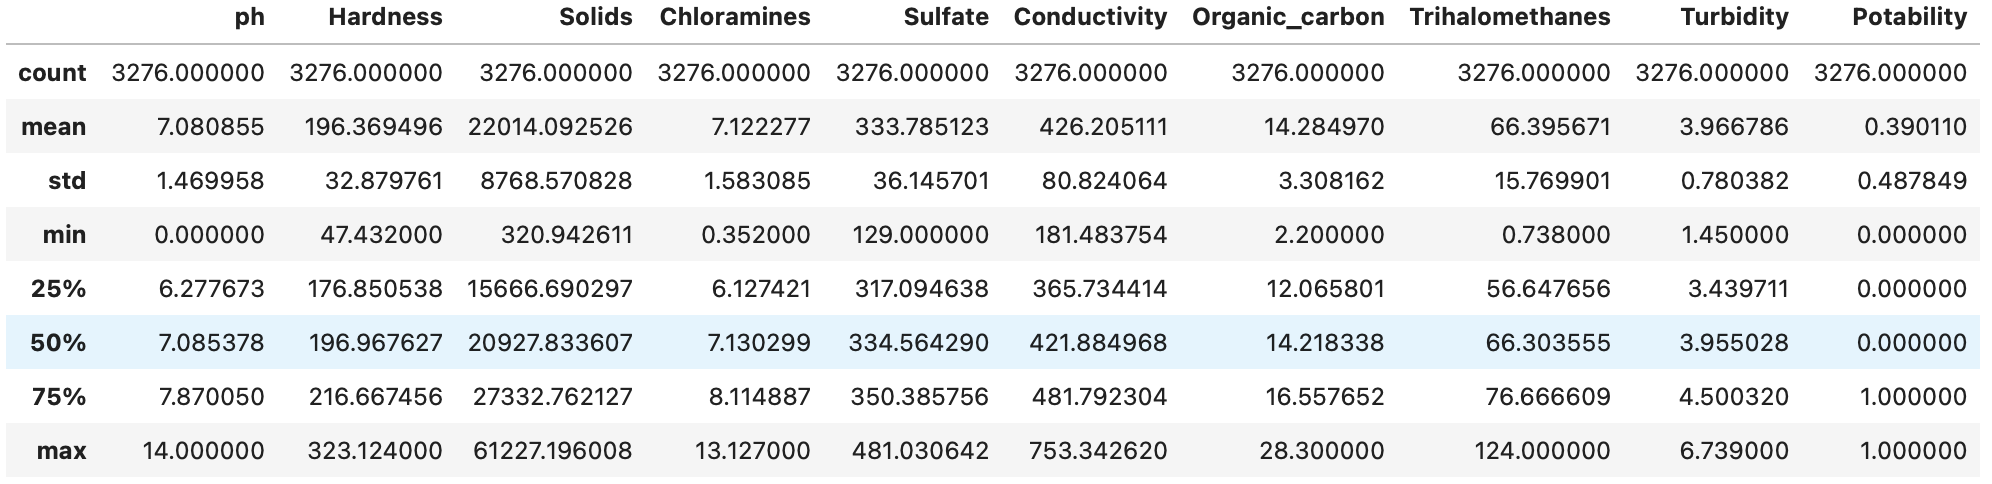
Task: Select the Trihalomethanes column header
Action: 1509,17
